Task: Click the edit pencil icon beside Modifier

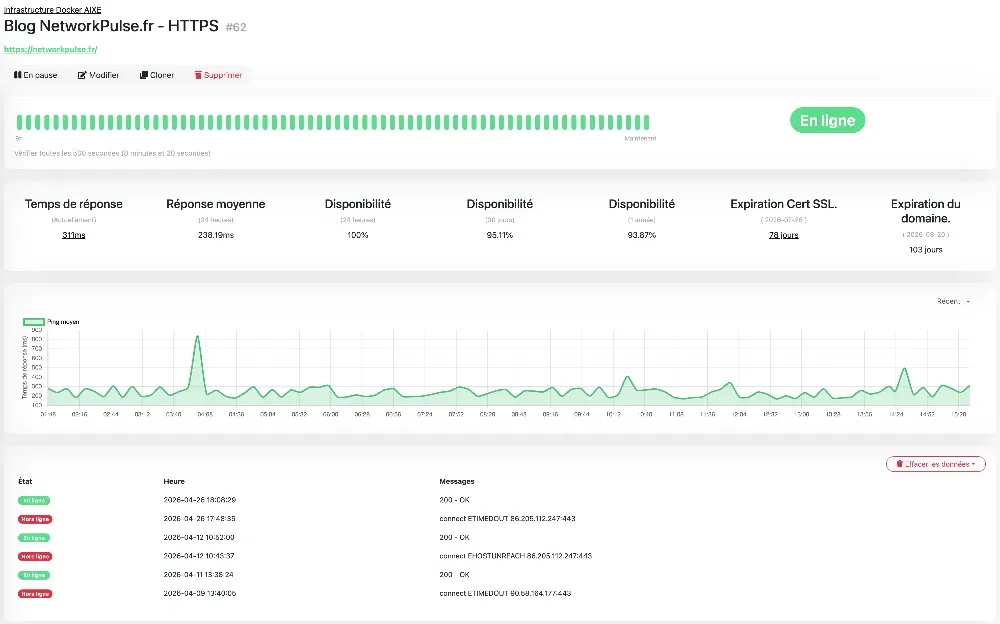Action: 82,75
